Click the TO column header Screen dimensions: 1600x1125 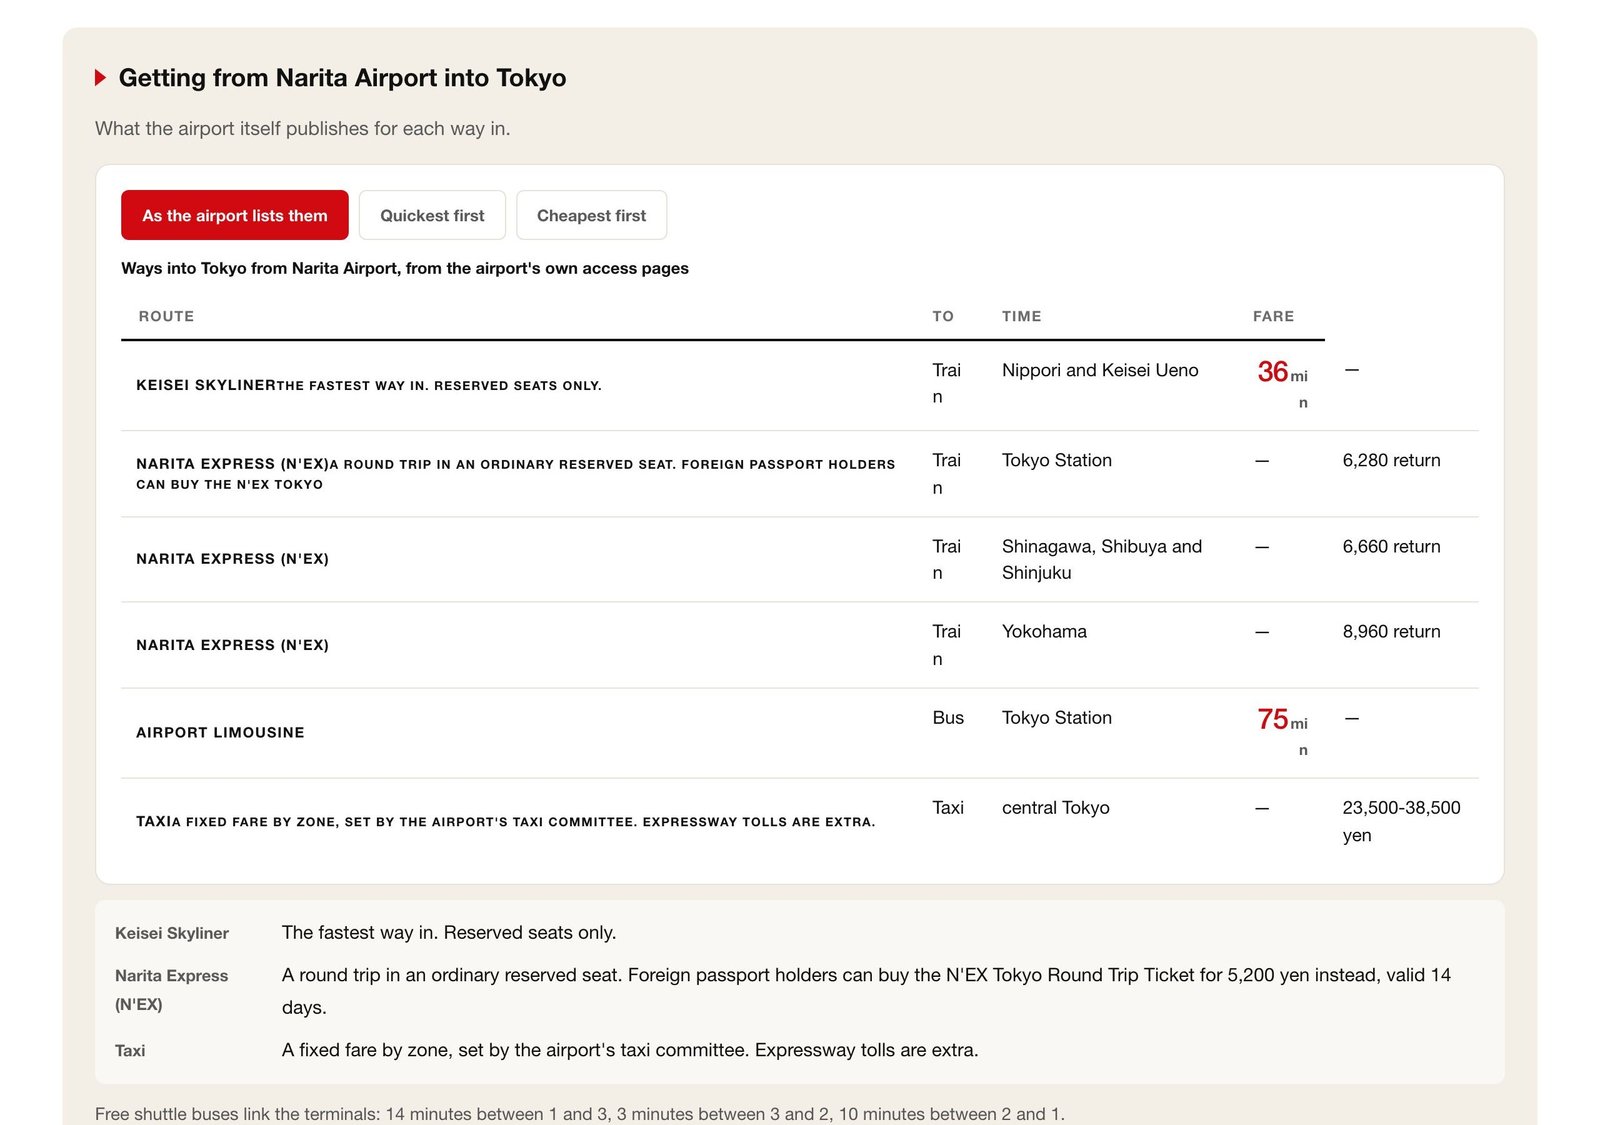coord(943,316)
